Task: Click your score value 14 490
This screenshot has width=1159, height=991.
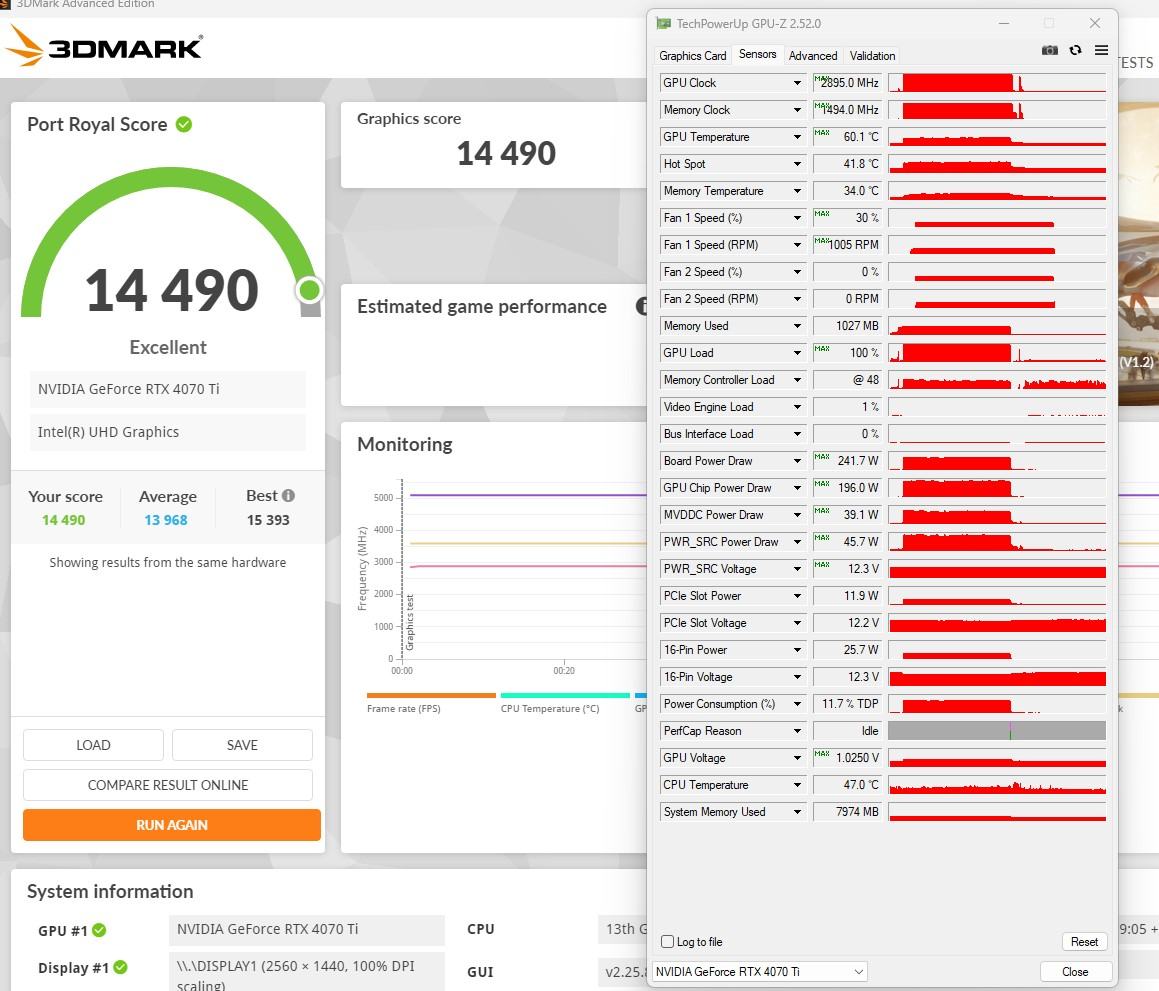Action: tap(64, 520)
